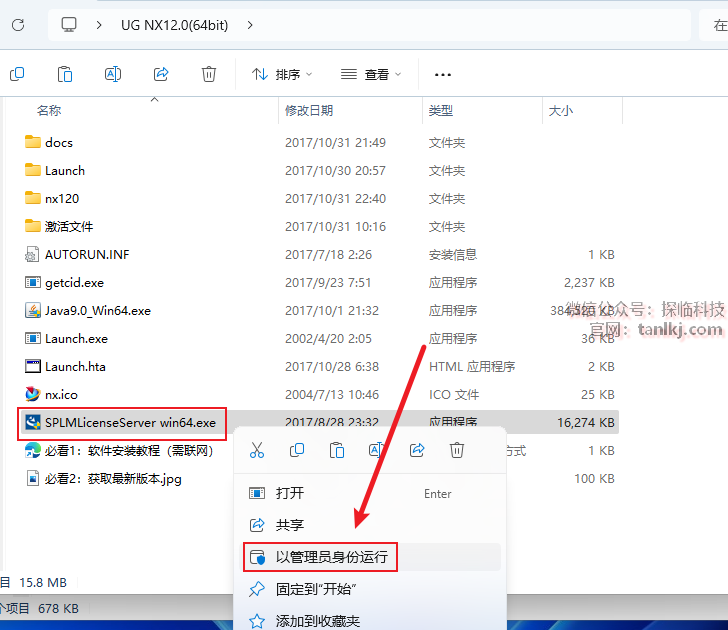
Task: Click the Rename icon in the toolbar
Action: [x=113, y=74]
